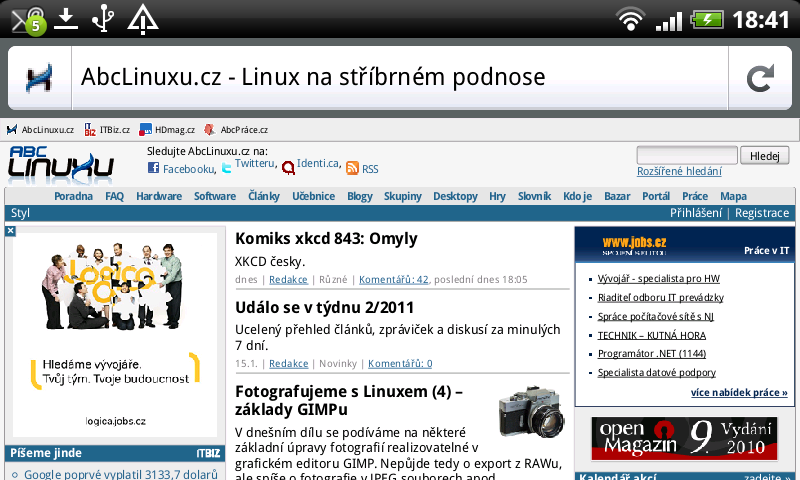Select Učebnice in the navigation bar

pyautogui.click(x=313, y=197)
